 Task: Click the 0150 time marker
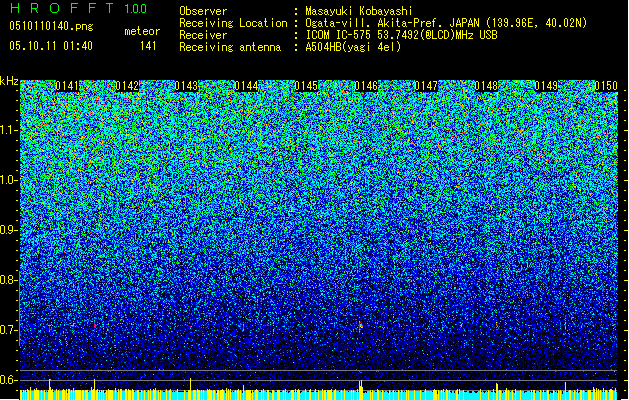coord(606,86)
